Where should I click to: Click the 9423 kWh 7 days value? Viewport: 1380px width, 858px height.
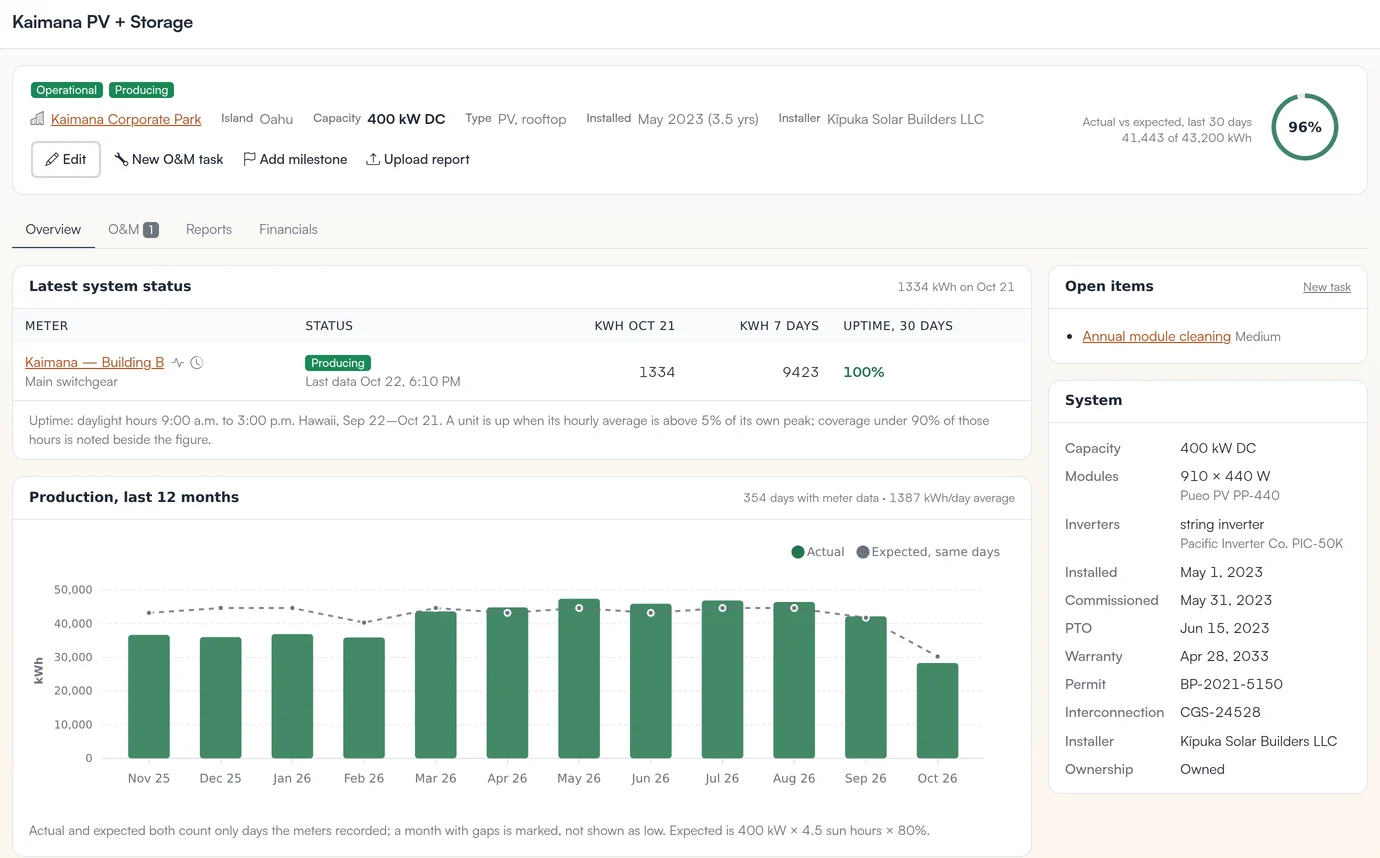pos(800,372)
